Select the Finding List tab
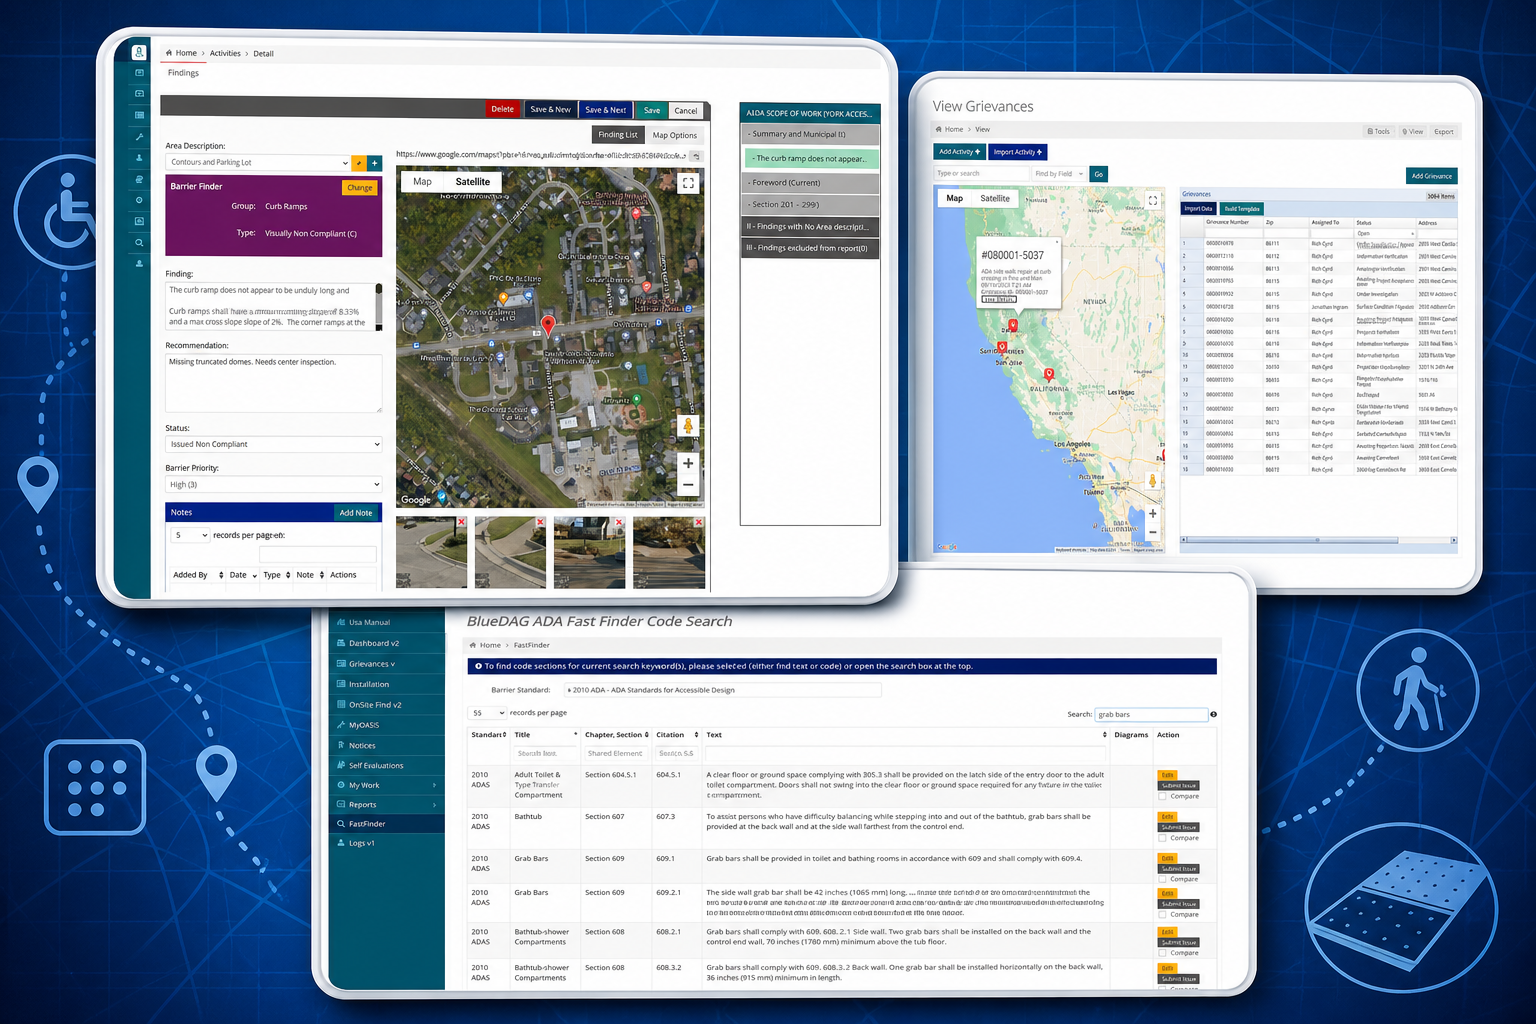 [617, 135]
